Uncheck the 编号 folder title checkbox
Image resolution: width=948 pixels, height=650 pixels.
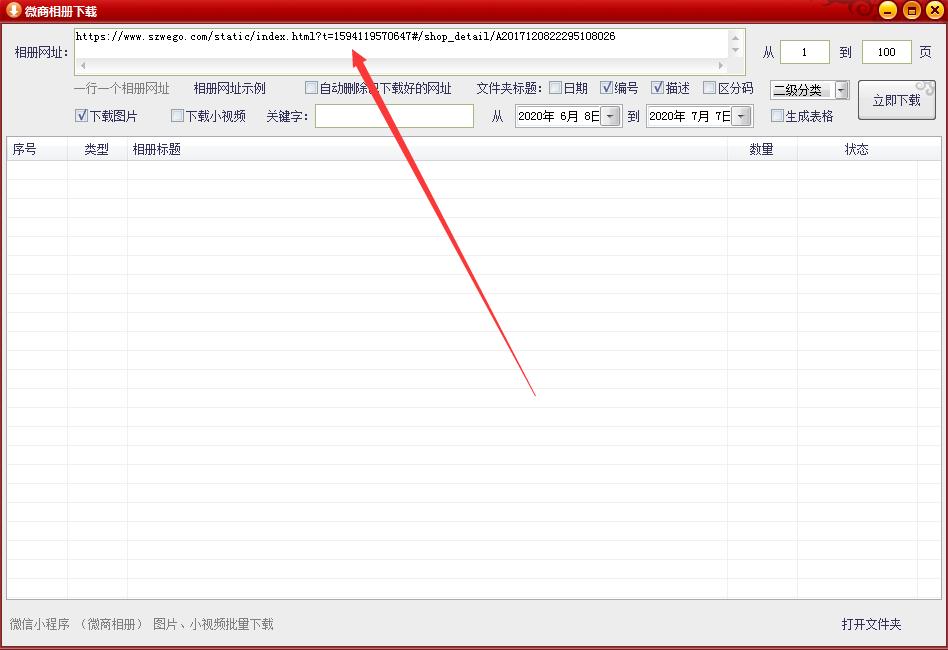click(x=606, y=88)
